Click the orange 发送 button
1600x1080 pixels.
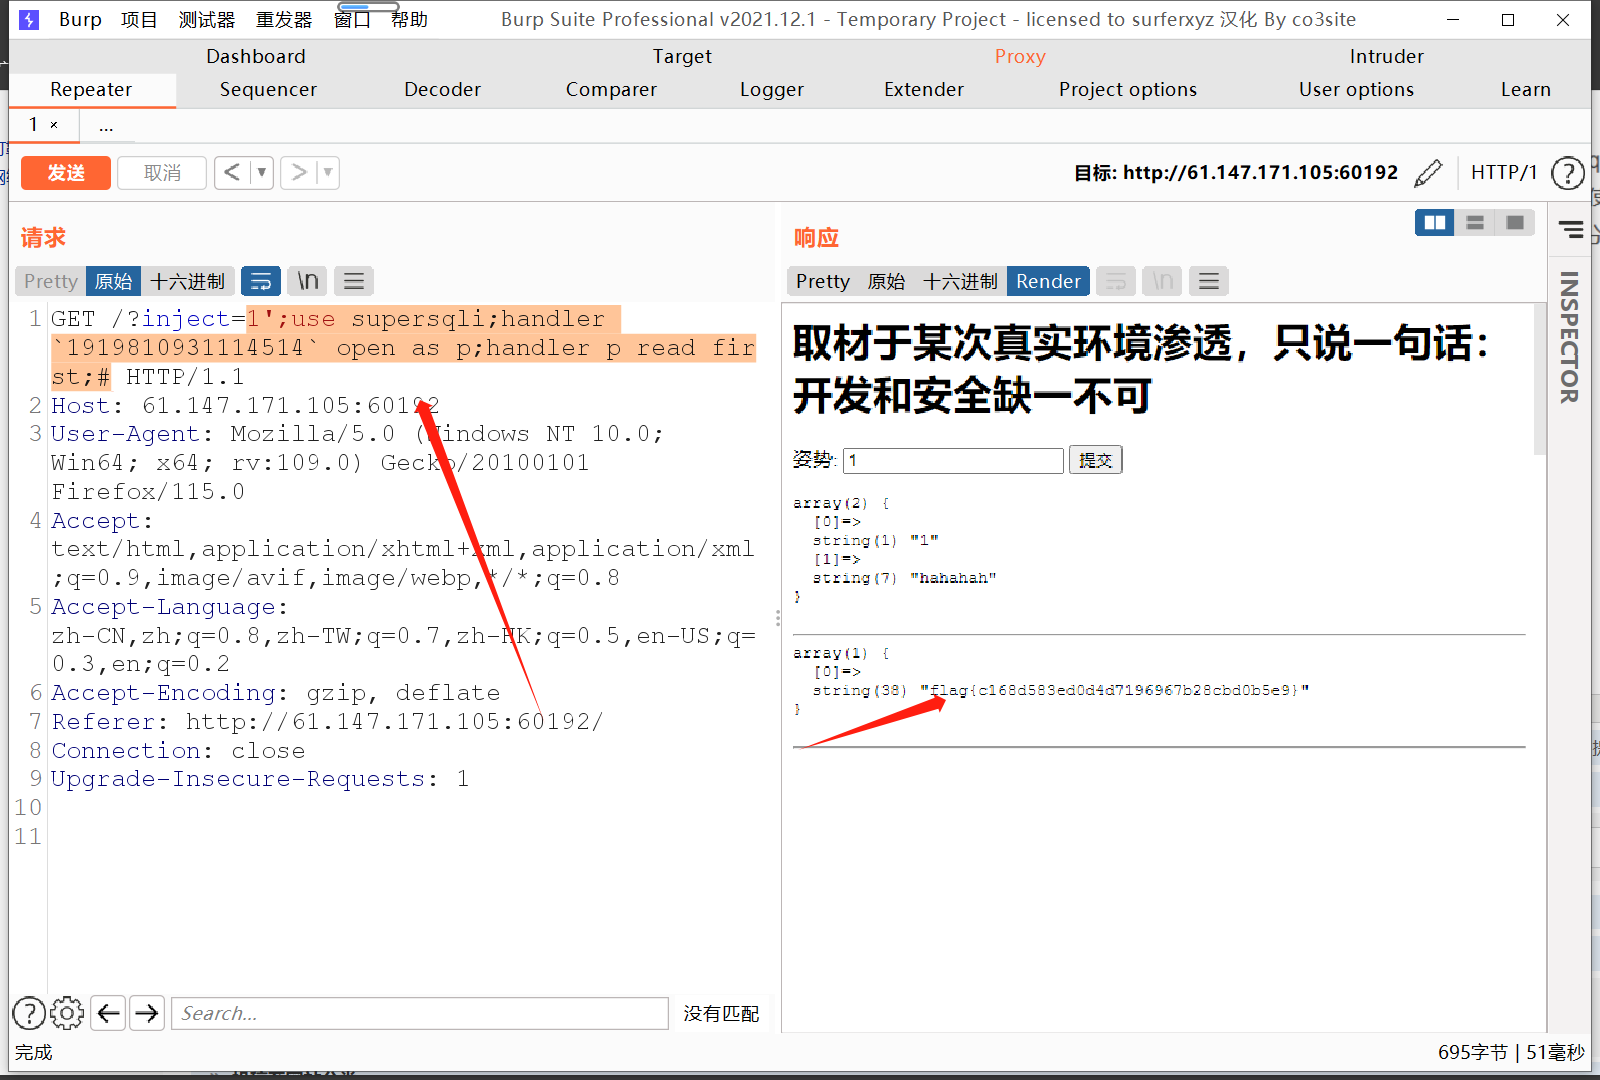click(66, 173)
